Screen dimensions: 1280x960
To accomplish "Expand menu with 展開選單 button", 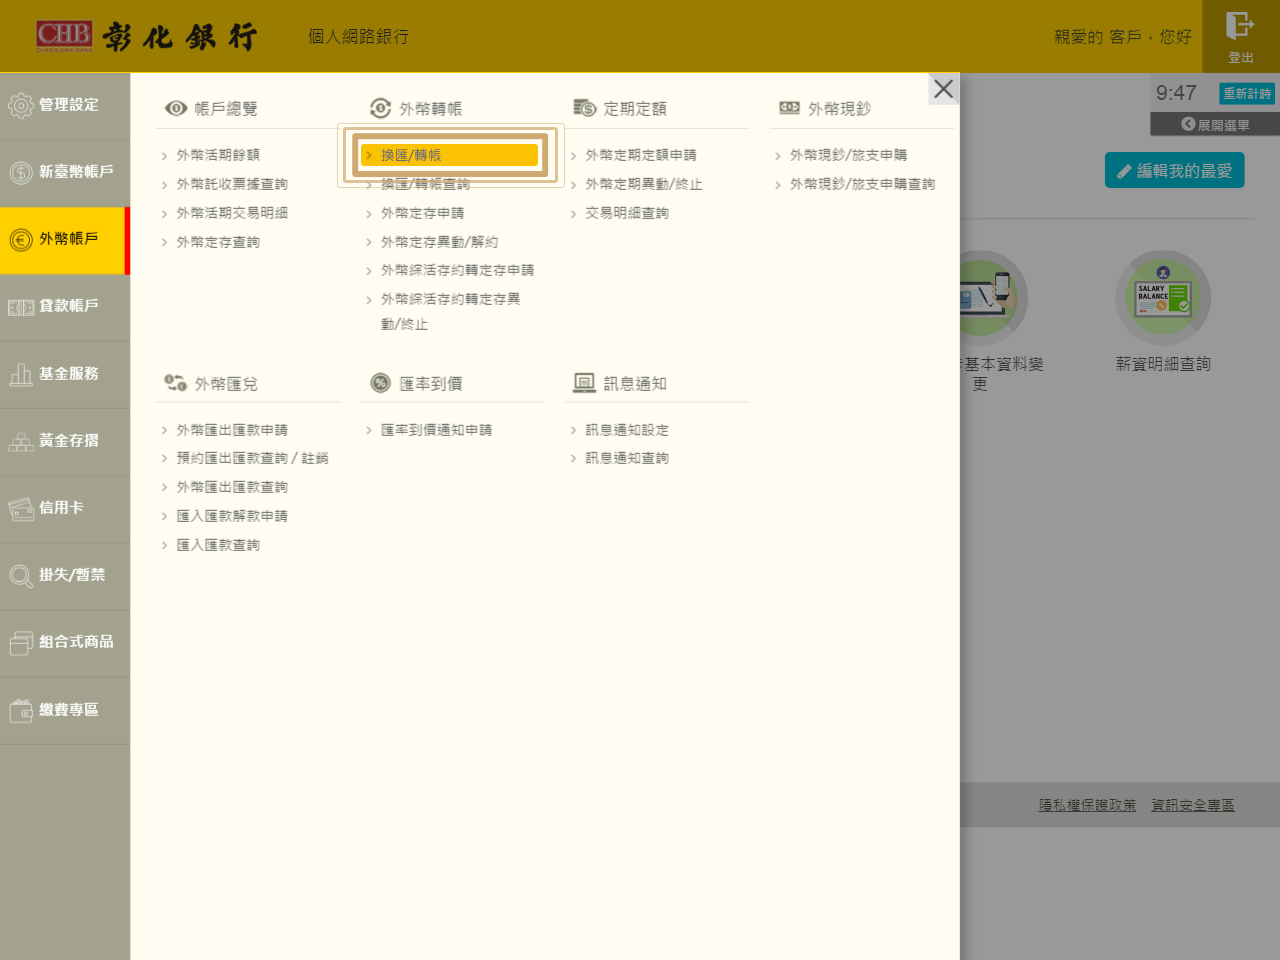I will tap(1215, 125).
